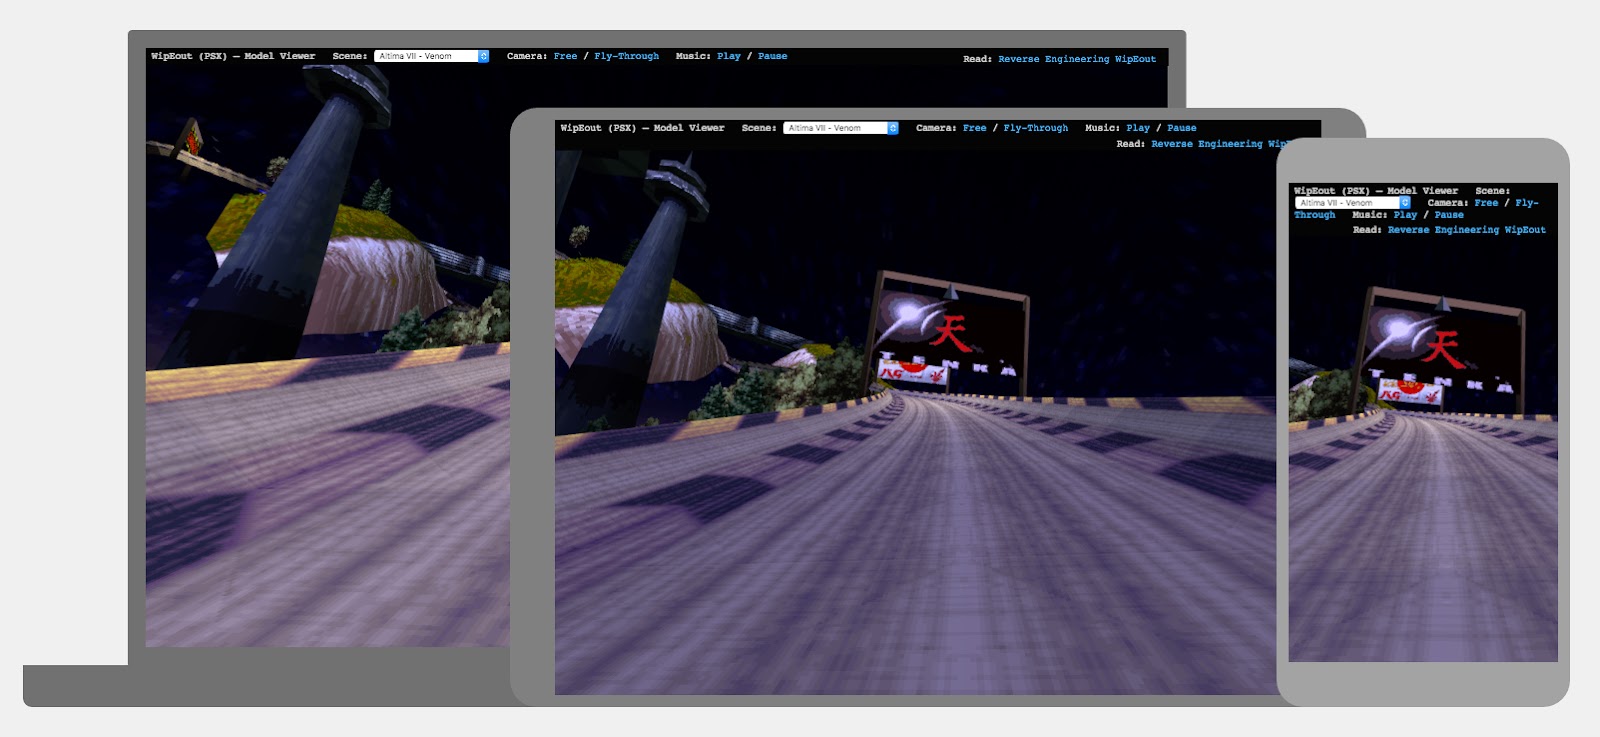Enable Fly-Through camera on the tablet
1600x737 pixels.
1036,128
